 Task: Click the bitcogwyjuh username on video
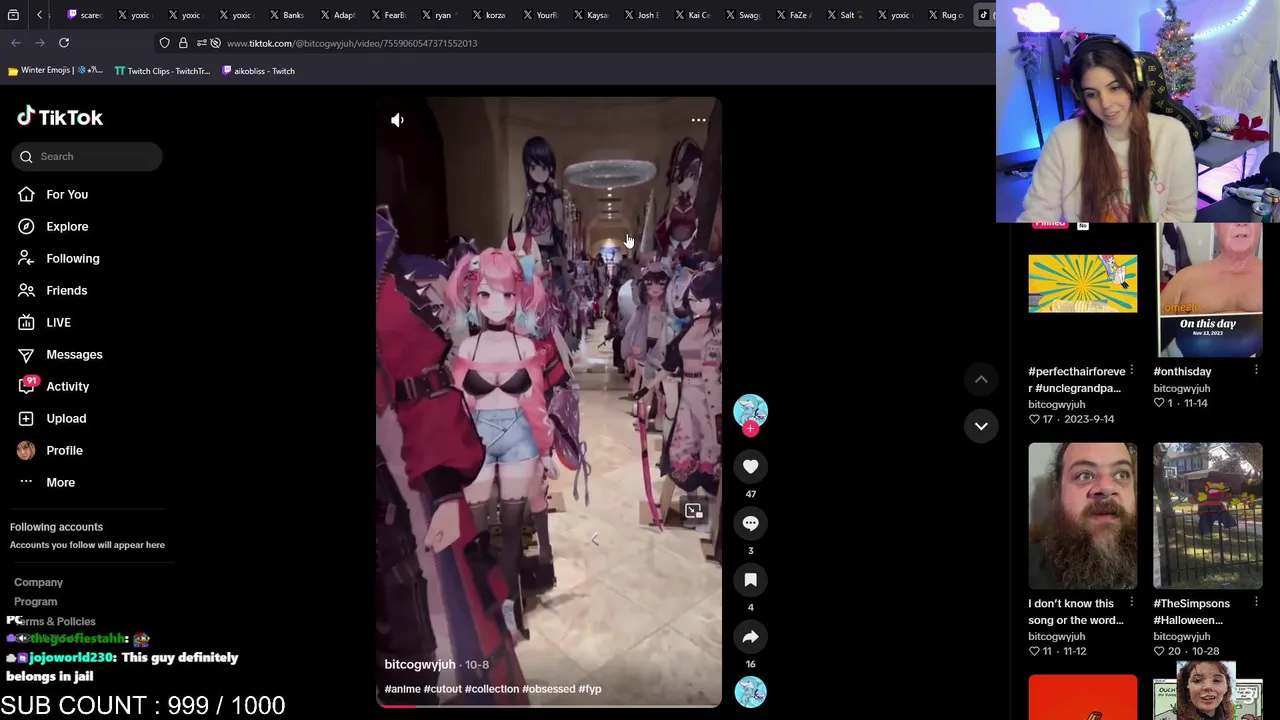pyautogui.click(x=420, y=664)
